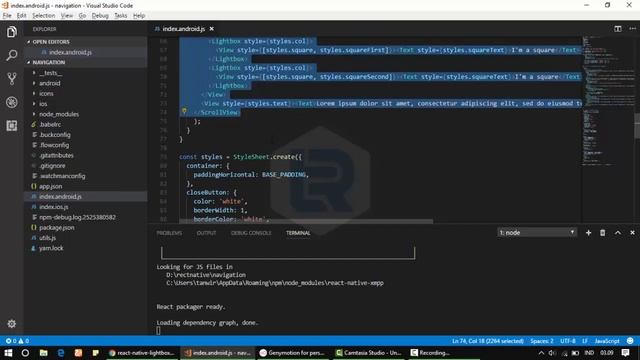Open the Go menu
Image resolution: width=640 pixels, height=360 pixels.
tap(82, 16)
